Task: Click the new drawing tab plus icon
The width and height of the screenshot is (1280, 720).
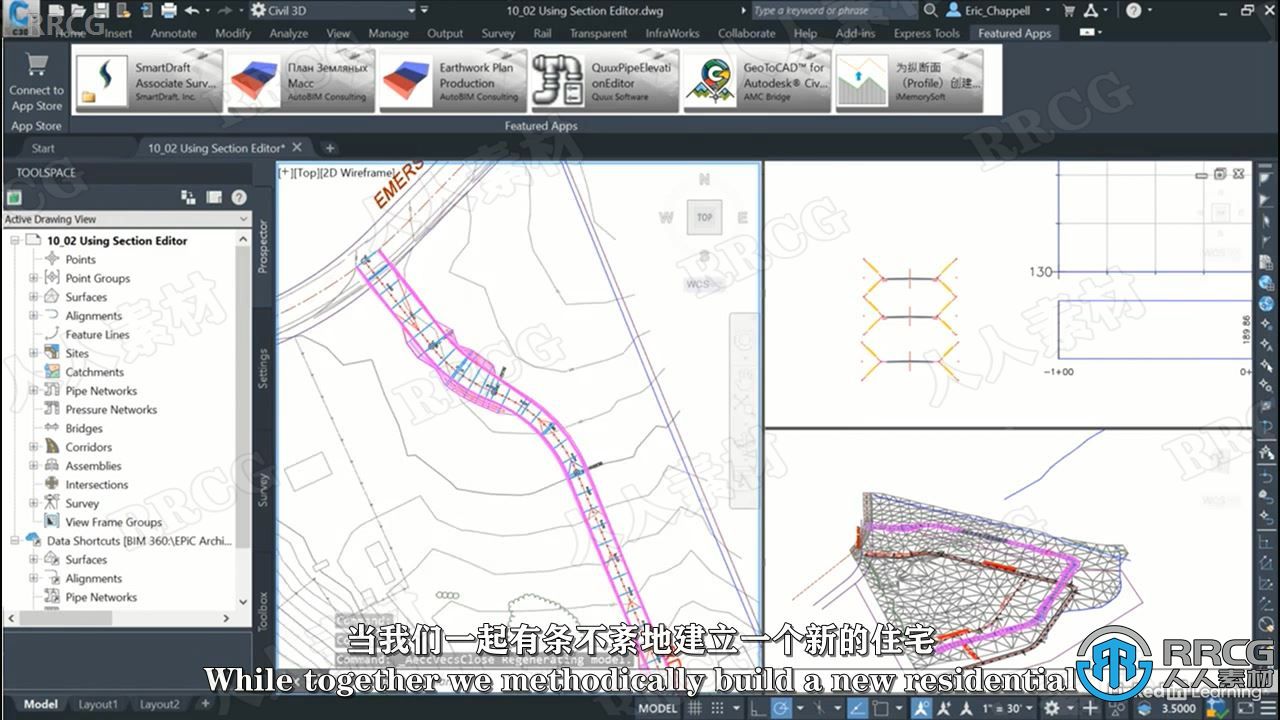Action: (330, 148)
